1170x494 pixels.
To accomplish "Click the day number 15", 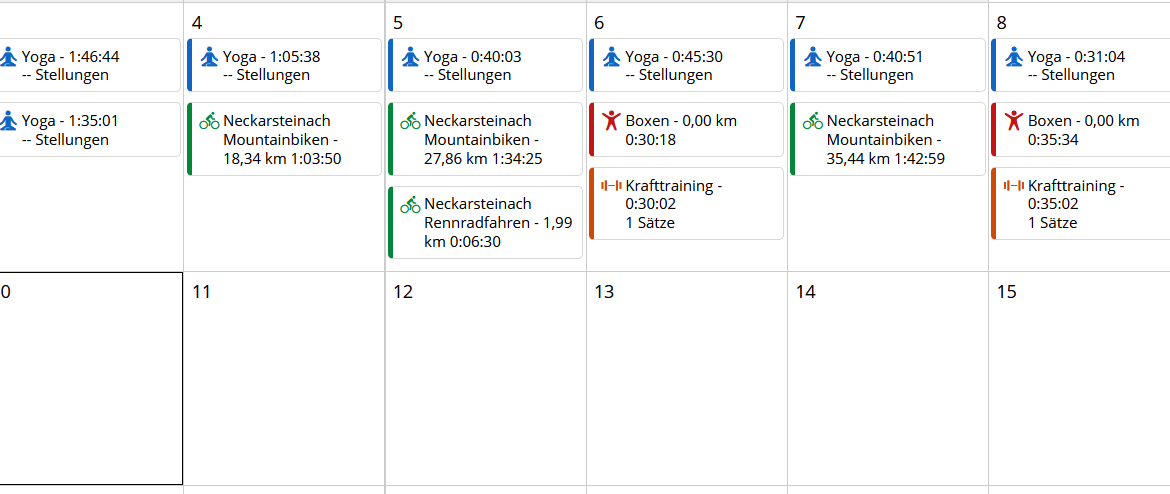I will click(x=1006, y=292).
